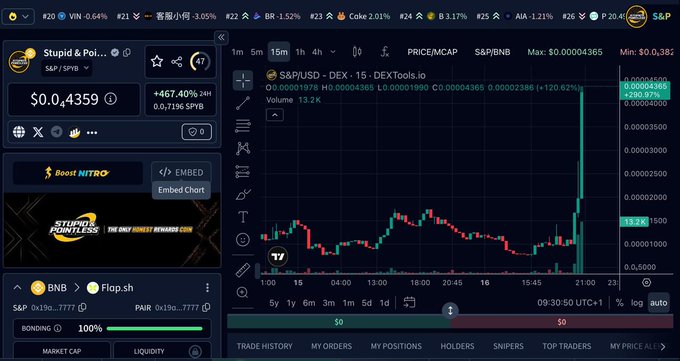The image size is (680, 361).
Task: Open the DEXT score gauge showing 47
Action: coord(200,61)
